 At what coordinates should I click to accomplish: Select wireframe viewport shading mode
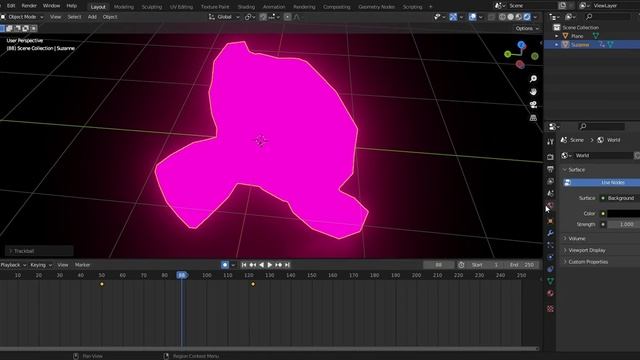[x=502, y=17]
